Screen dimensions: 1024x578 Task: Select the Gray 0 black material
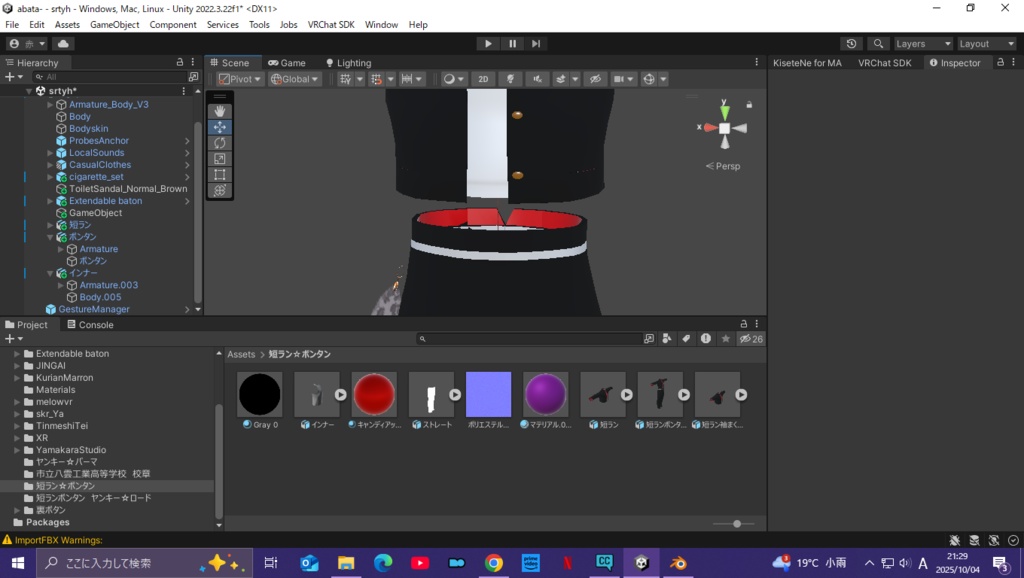pyautogui.click(x=260, y=394)
